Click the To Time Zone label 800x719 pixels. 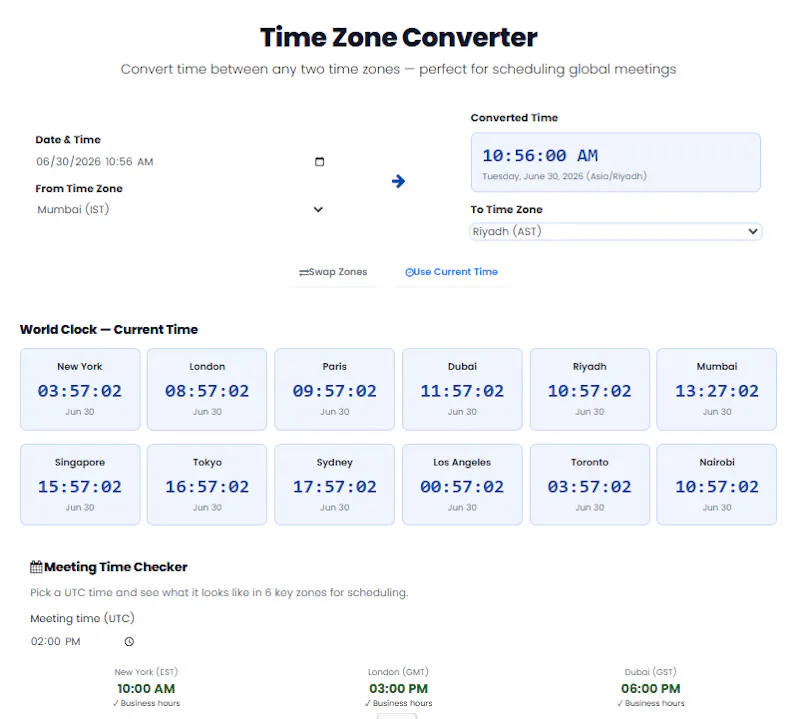[x=507, y=210]
